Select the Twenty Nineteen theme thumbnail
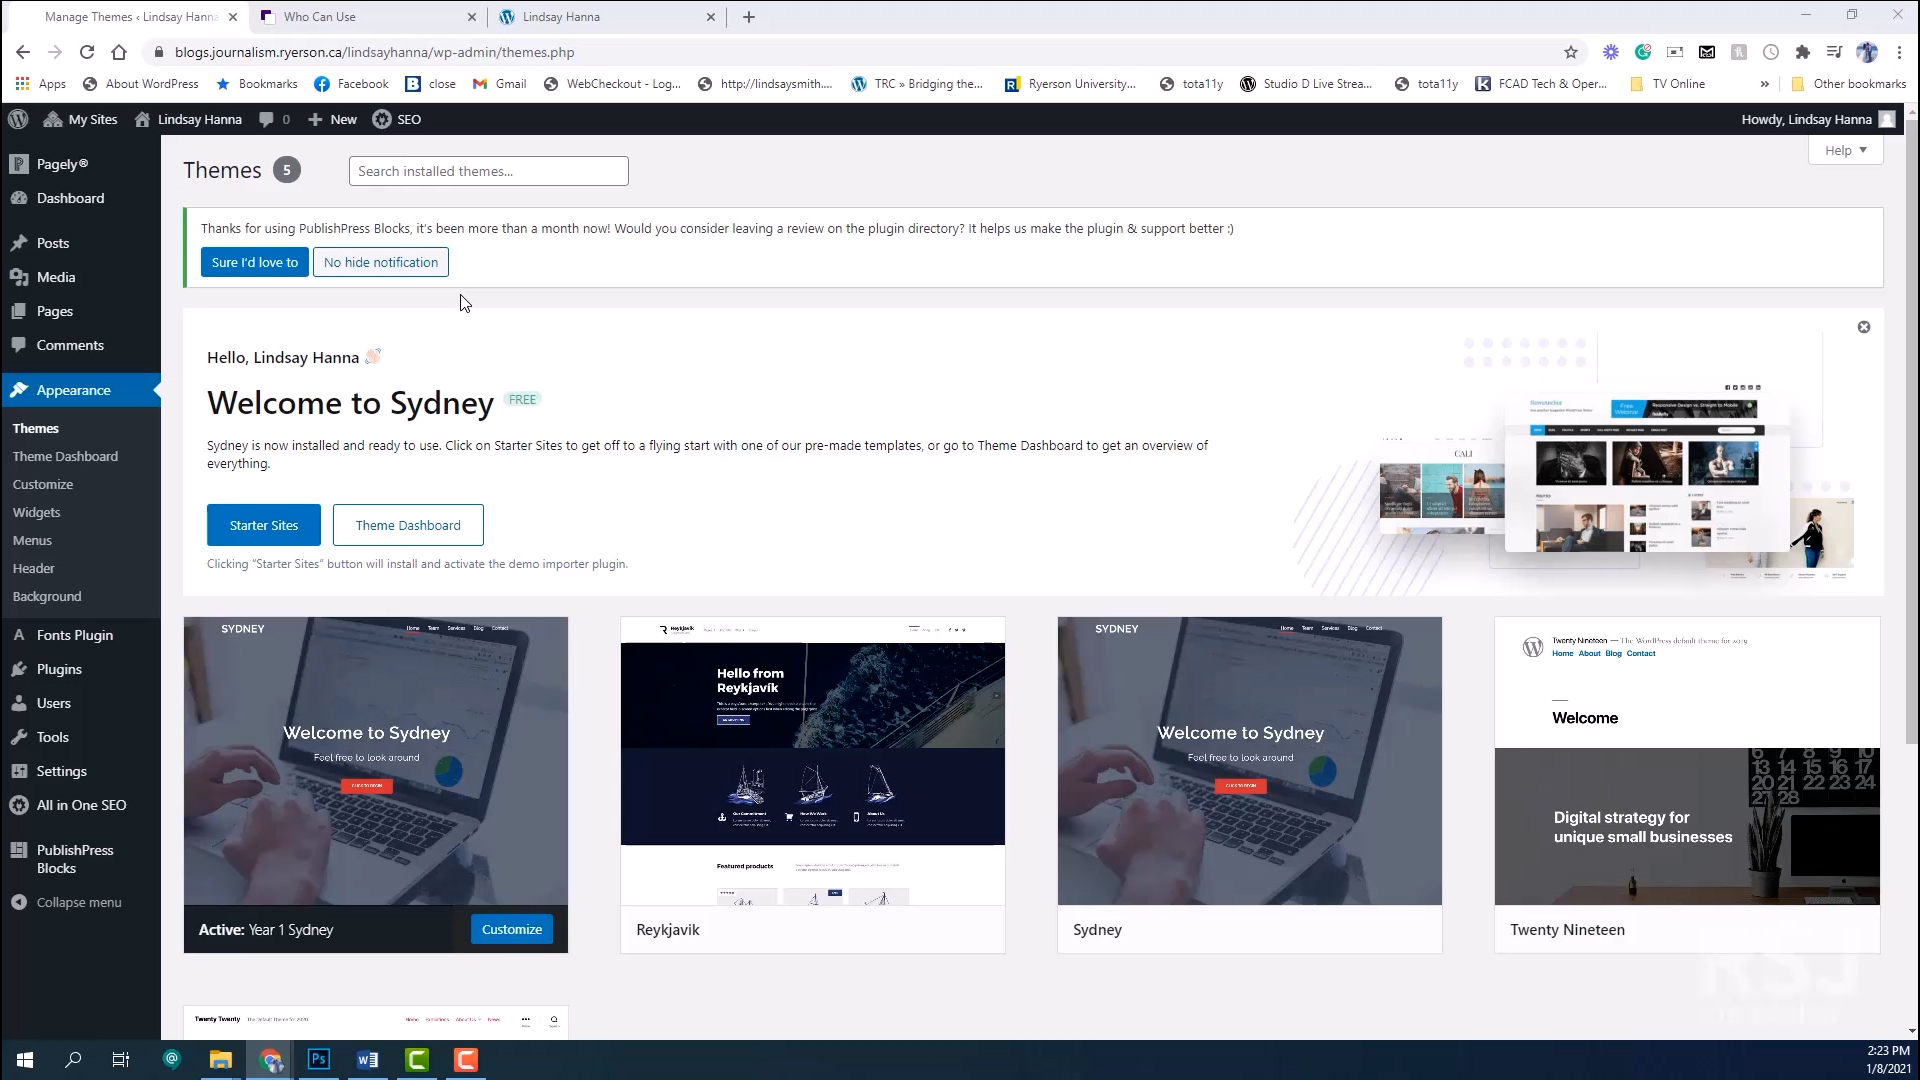 (x=1687, y=761)
